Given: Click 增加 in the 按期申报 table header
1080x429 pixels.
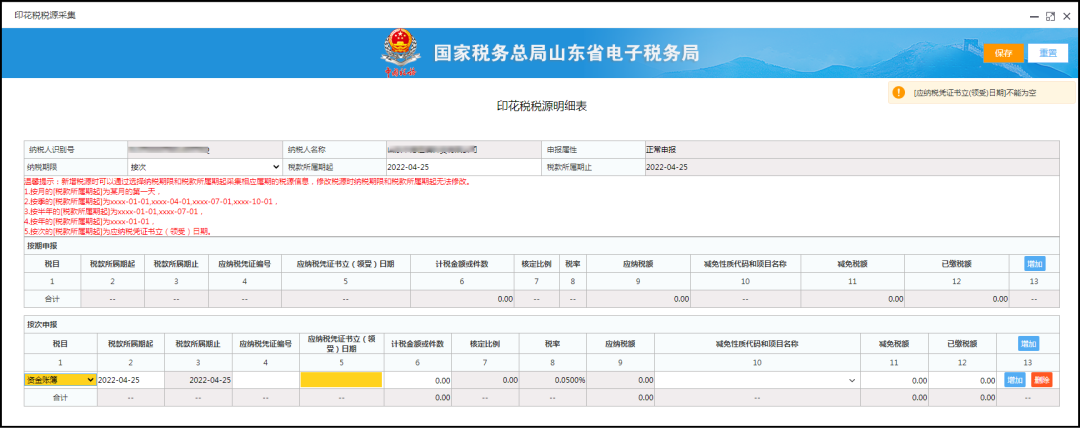Looking at the screenshot, I should pos(1035,263).
